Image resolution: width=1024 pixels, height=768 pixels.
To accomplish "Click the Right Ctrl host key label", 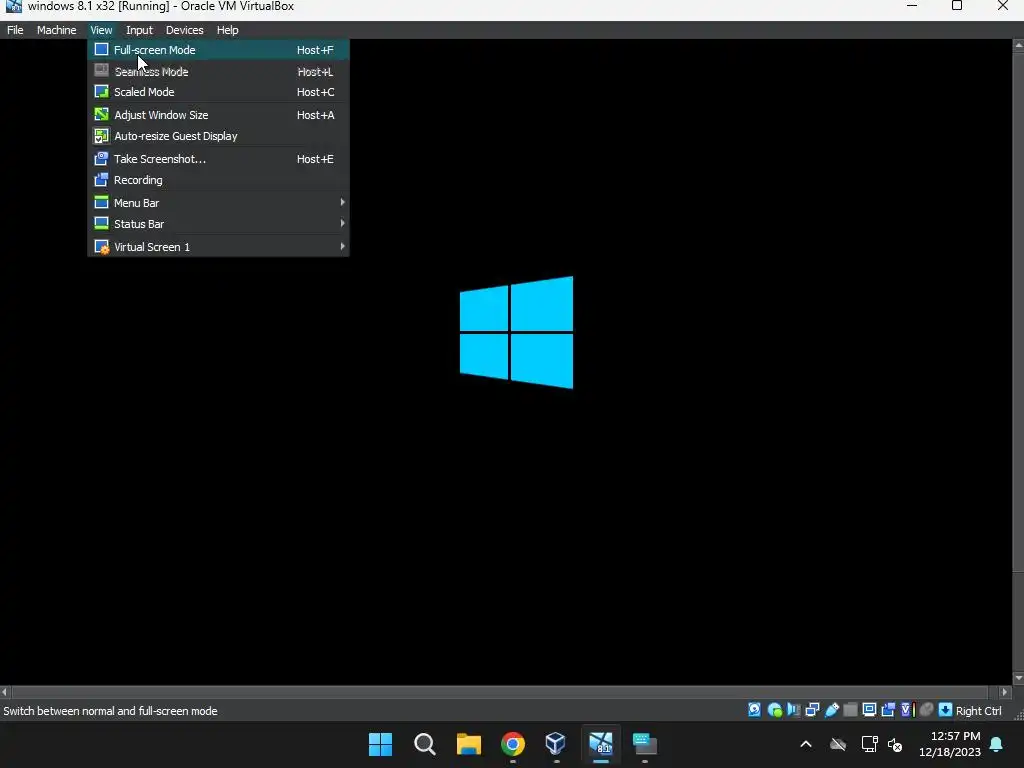I will (978, 711).
